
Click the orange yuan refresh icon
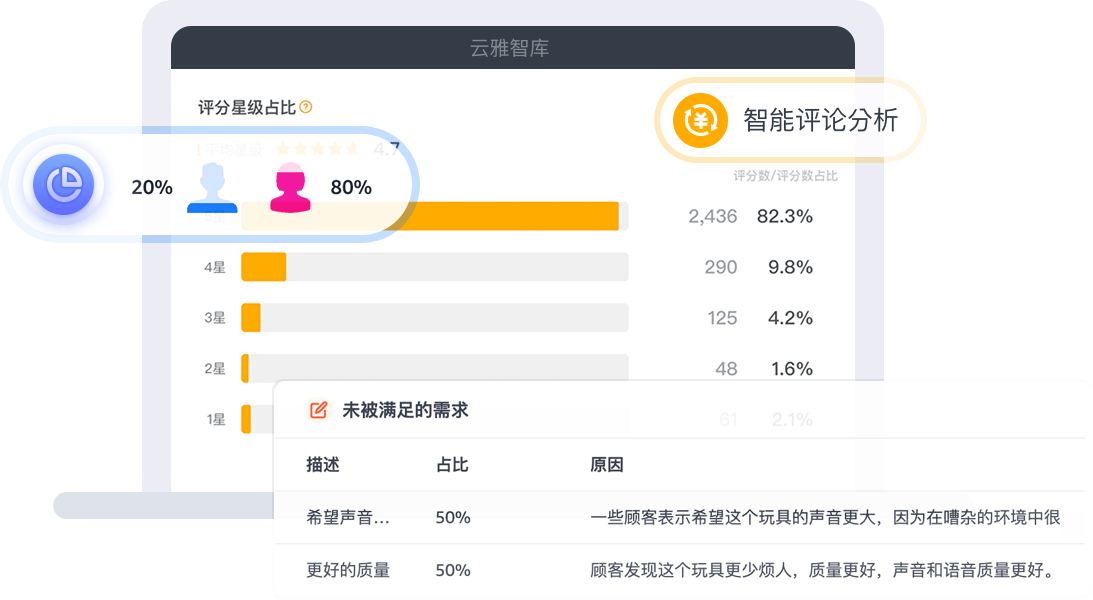(x=701, y=121)
